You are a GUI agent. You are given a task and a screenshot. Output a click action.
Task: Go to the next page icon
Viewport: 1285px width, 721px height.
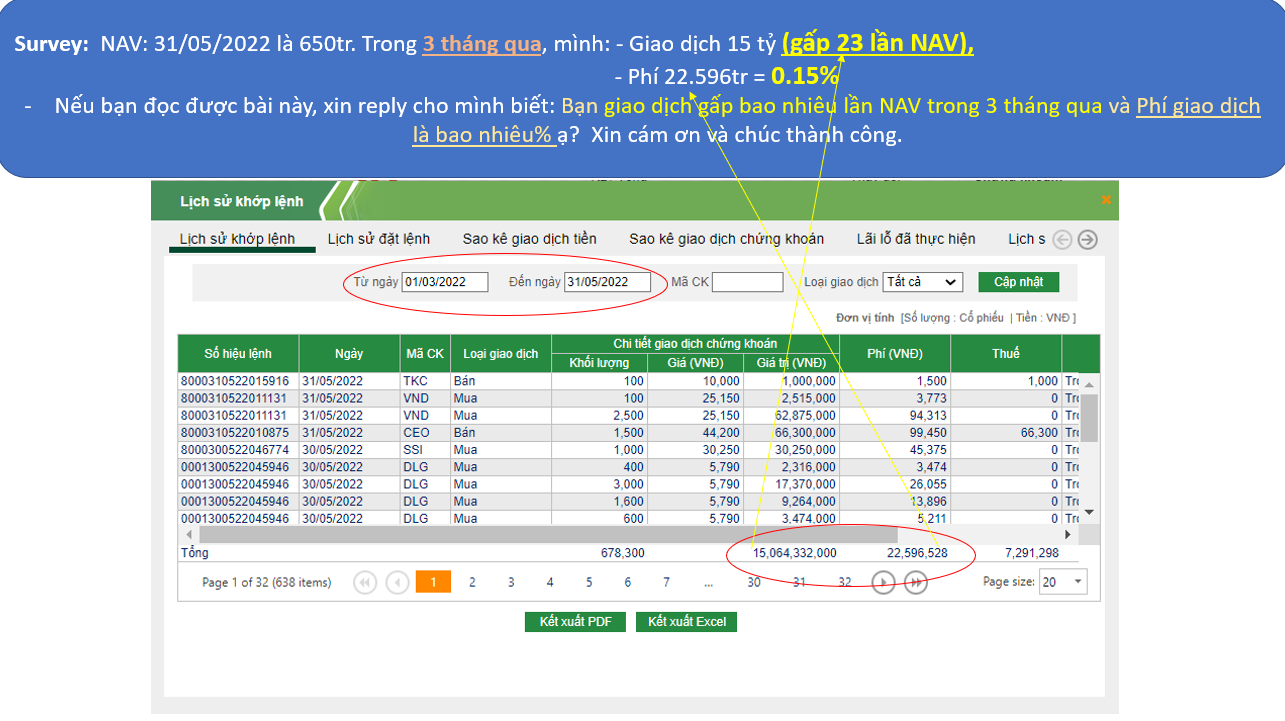tap(883, 583)
